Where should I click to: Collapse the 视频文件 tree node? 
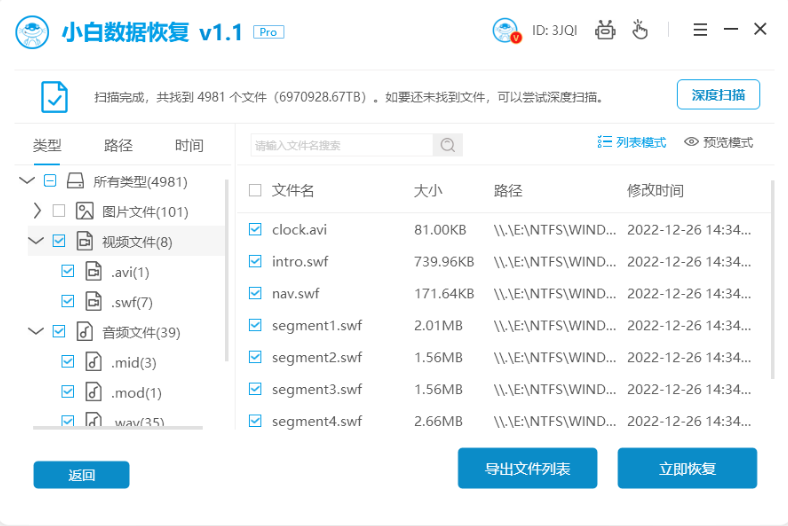pyautogui.click(x=36, y=241)
